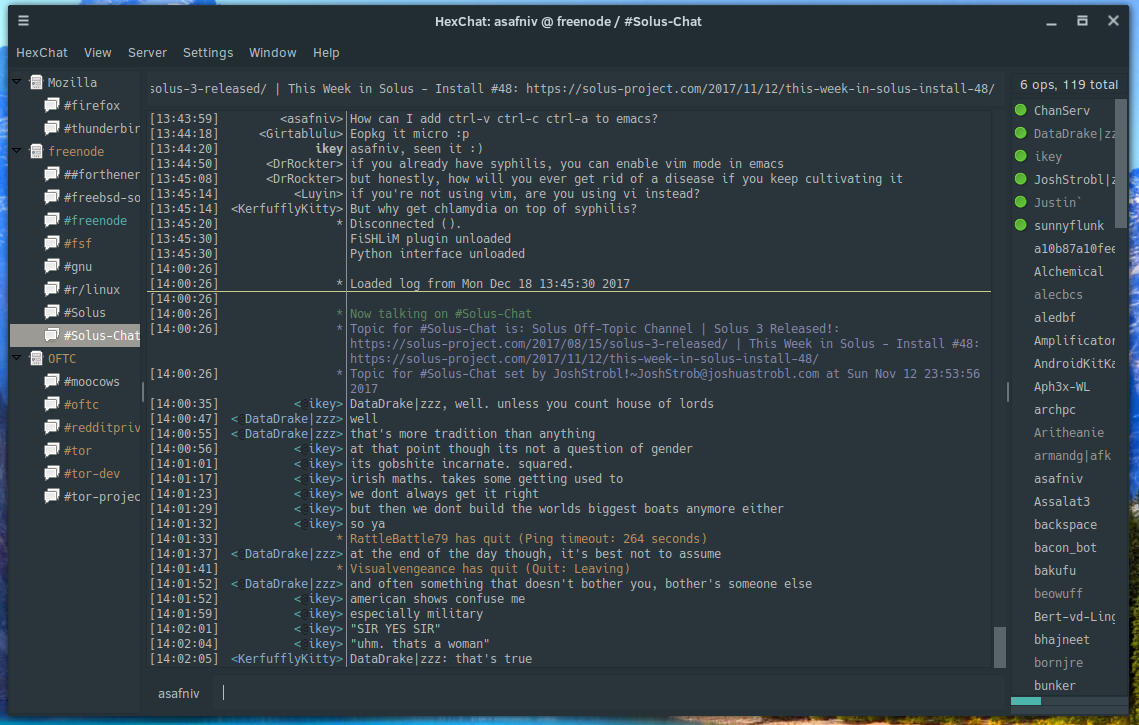Image resolution: width=1139 pixels, height=725 pixels.
Task: Open the Help menu
Action: (x=326, y=53)
